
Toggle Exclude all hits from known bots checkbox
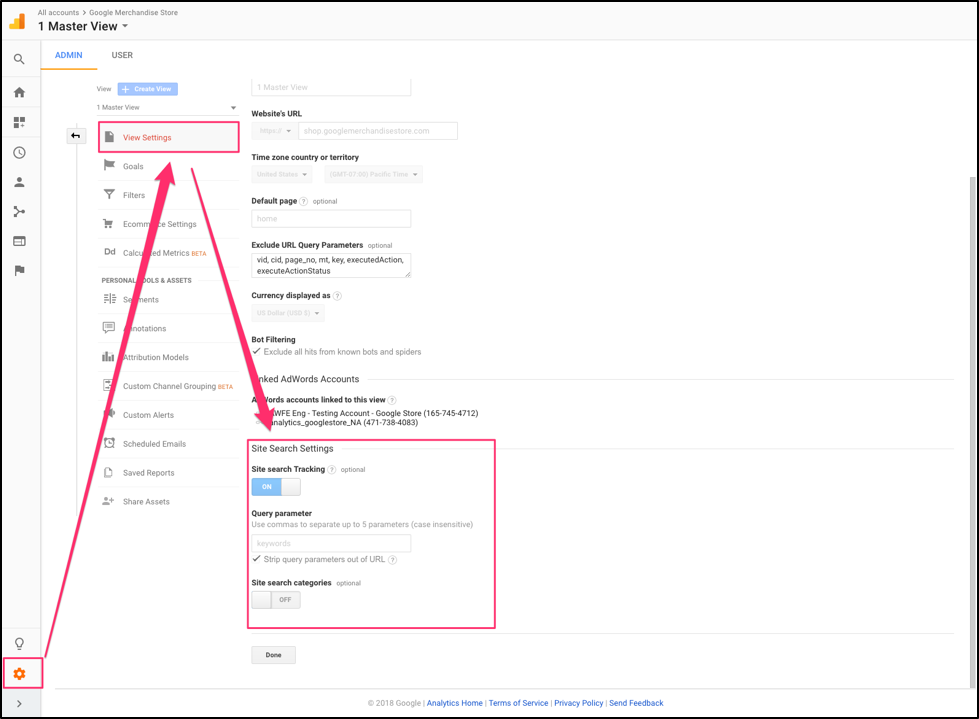coord(257,351)
